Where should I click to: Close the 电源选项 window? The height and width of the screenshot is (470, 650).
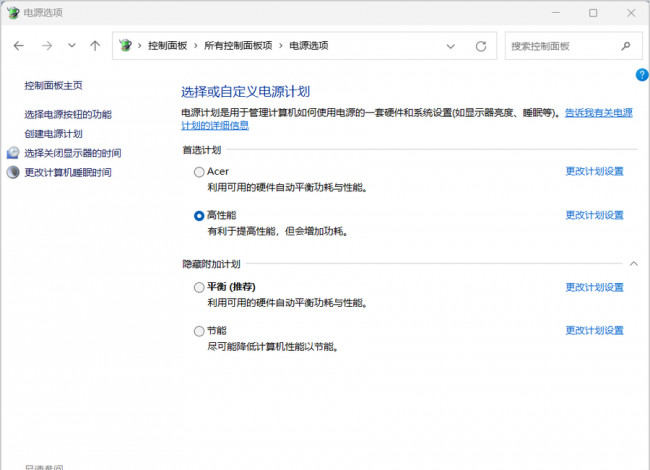click(x=631, y=13)
